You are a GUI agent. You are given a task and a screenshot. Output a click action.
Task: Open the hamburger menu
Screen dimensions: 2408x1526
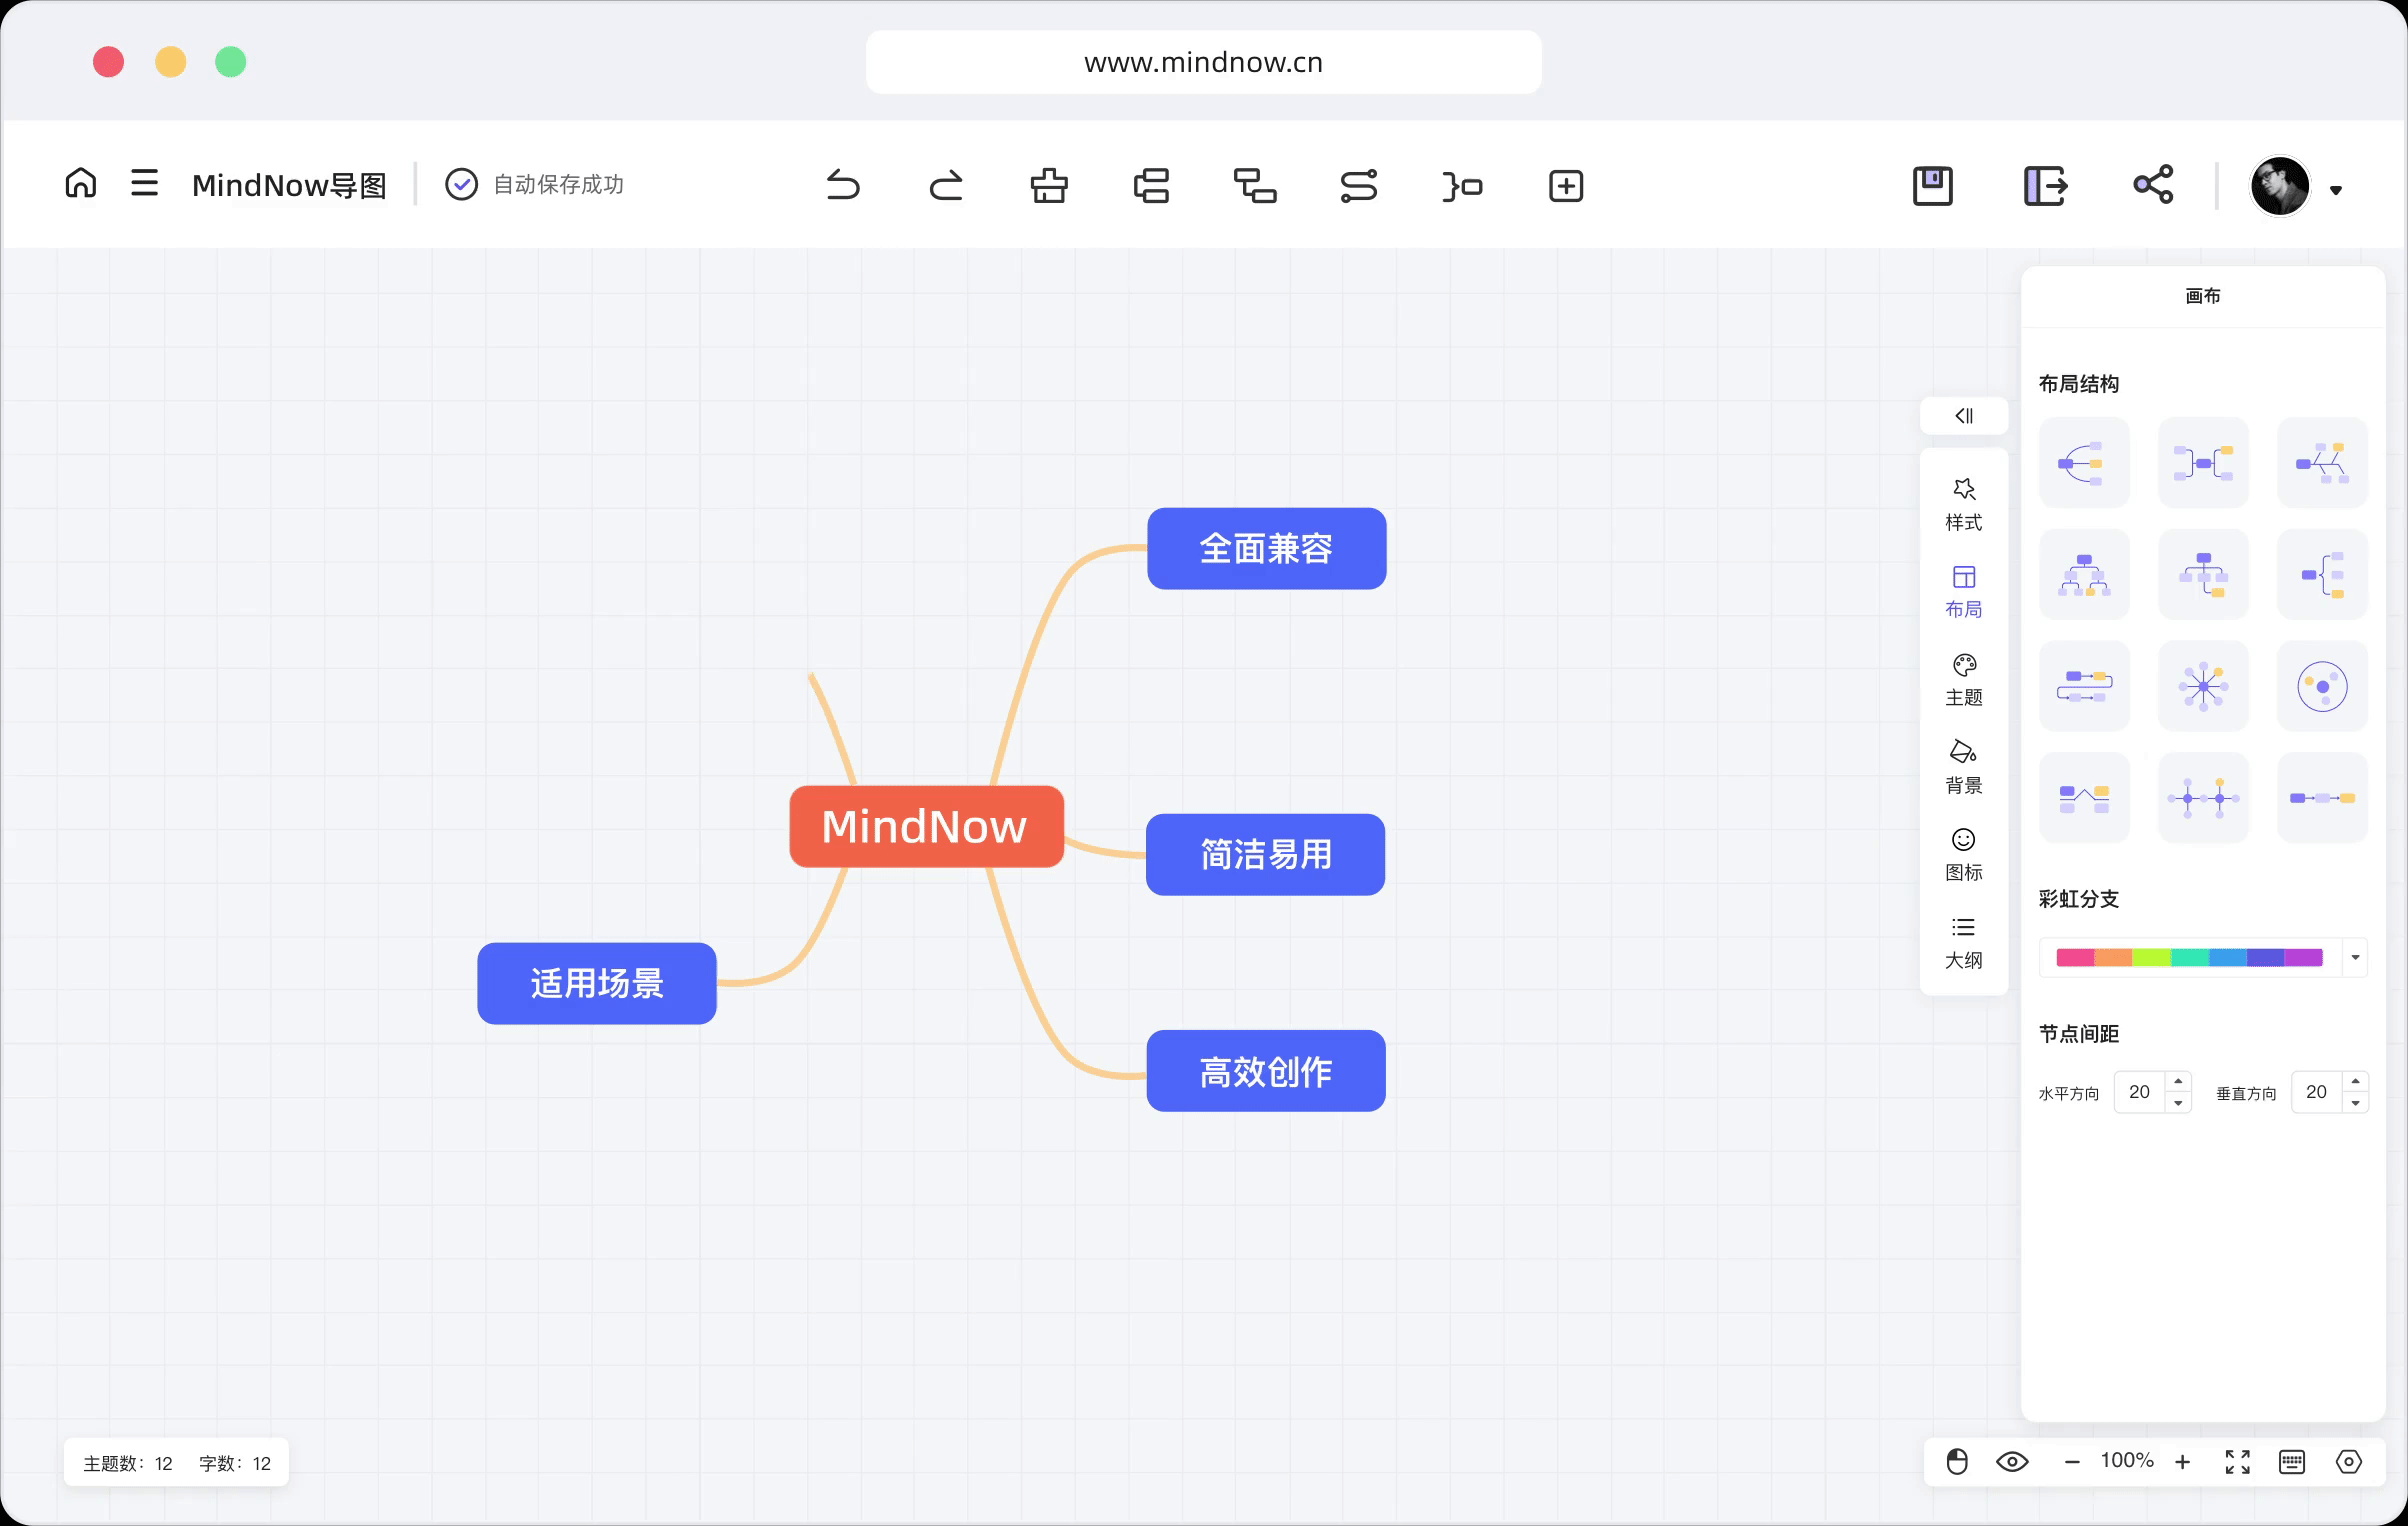[145, 183]
